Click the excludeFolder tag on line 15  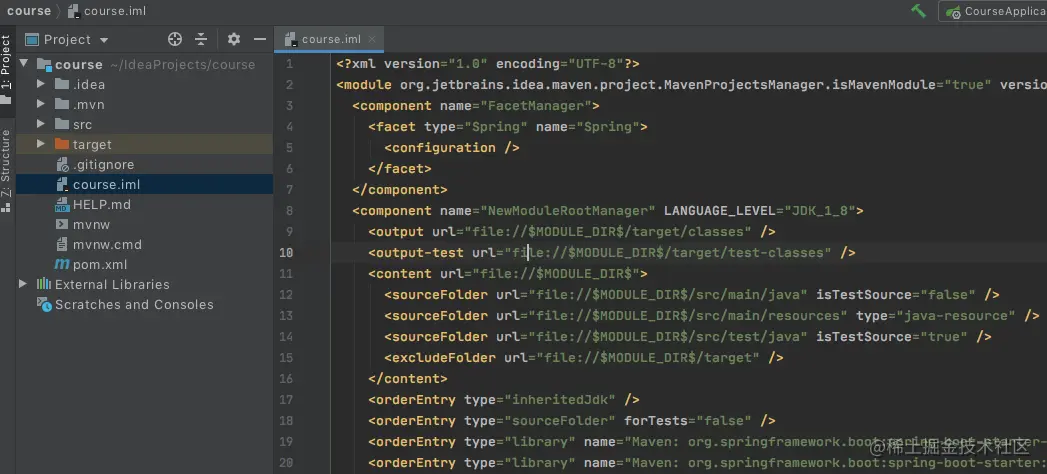point(440,357)
